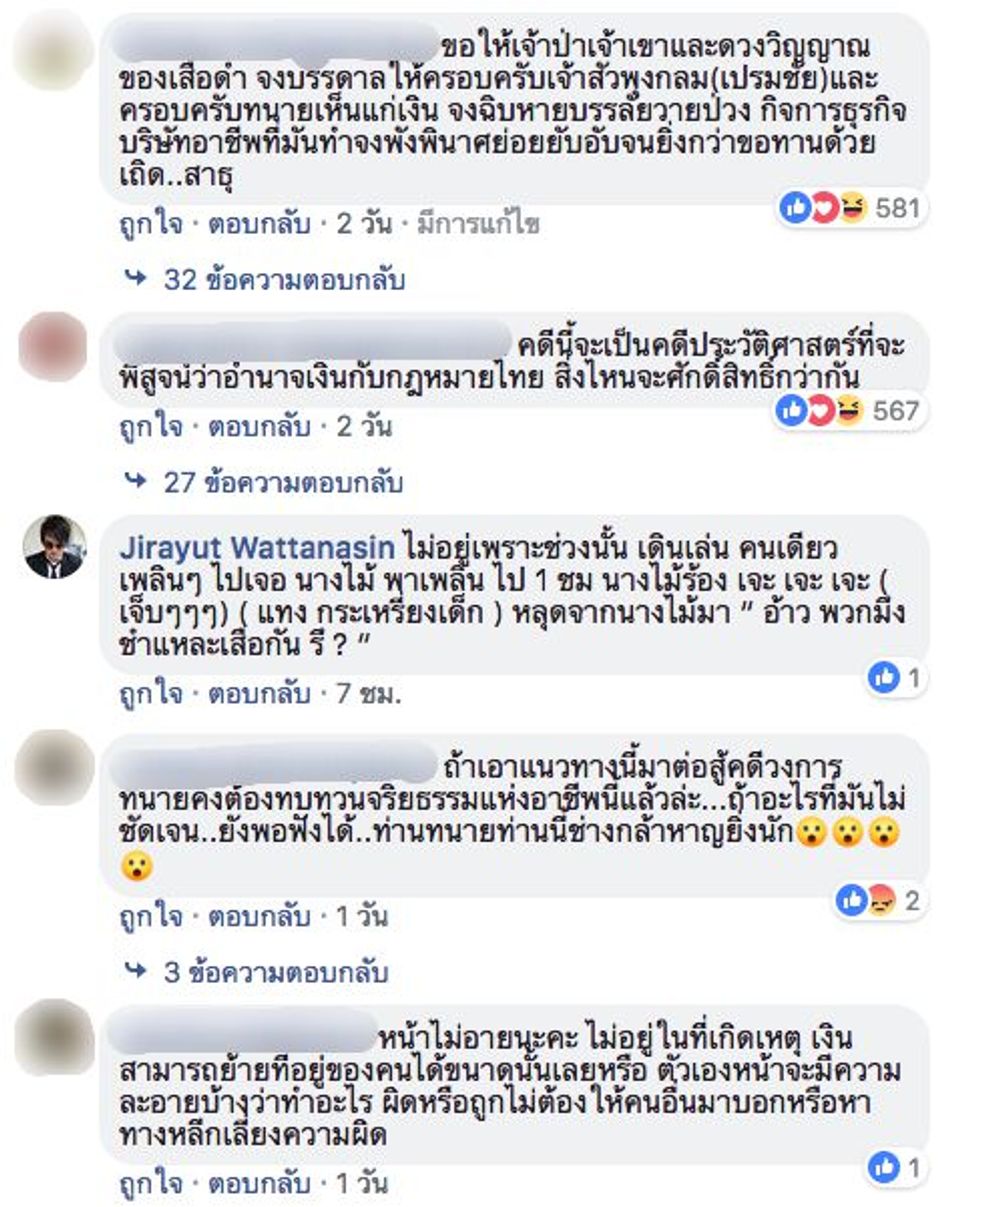Viewport: 1000px width, 1207px height.
Task: Like the first comment via ถูกใจ
Action: 150,224
